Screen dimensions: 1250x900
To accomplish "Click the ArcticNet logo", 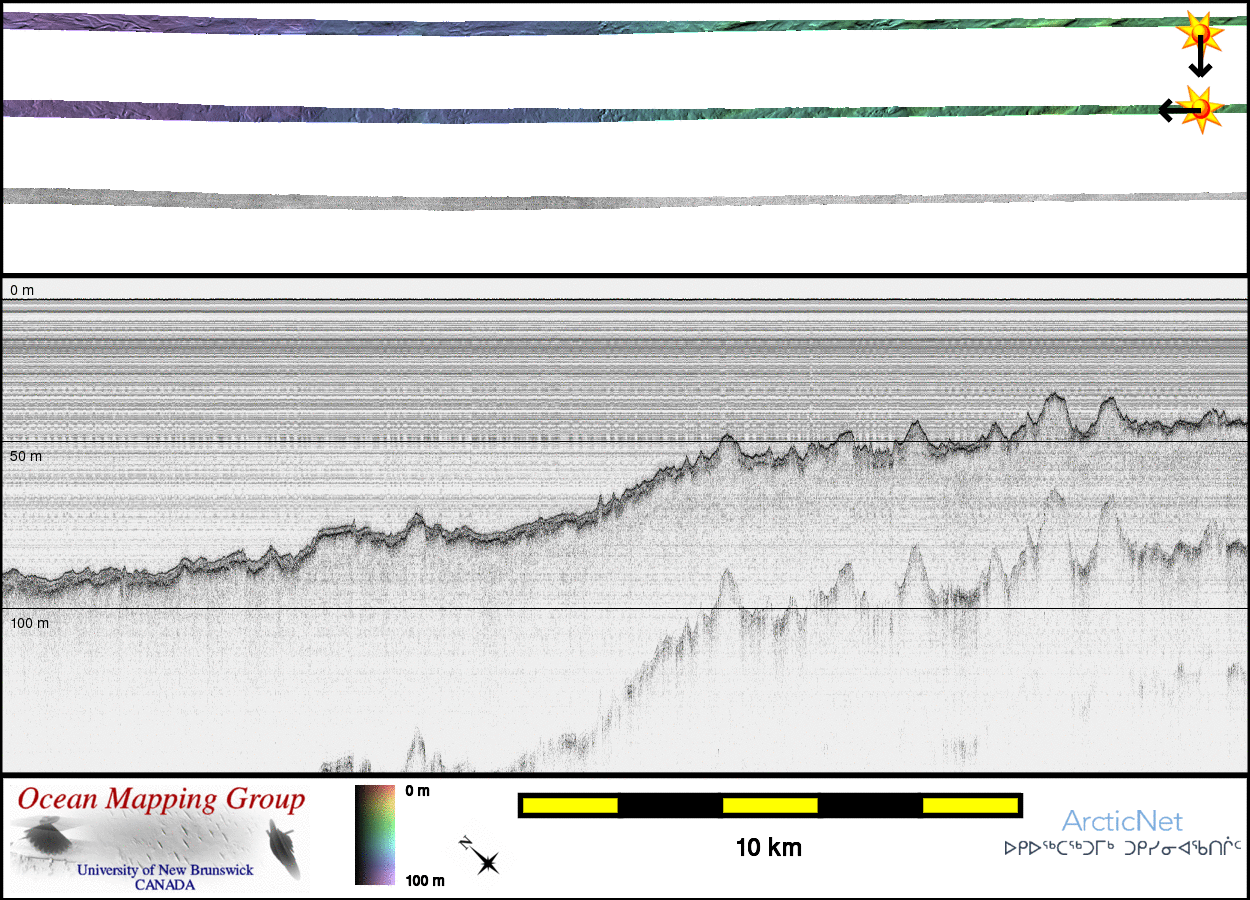I will click(1121, 821).
